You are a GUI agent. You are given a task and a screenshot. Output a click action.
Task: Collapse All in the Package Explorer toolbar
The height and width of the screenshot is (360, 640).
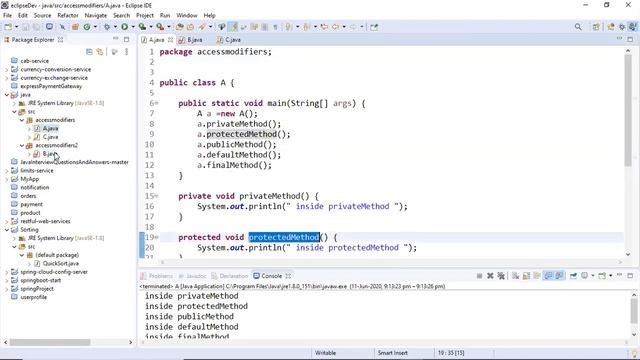pos(89,52)
